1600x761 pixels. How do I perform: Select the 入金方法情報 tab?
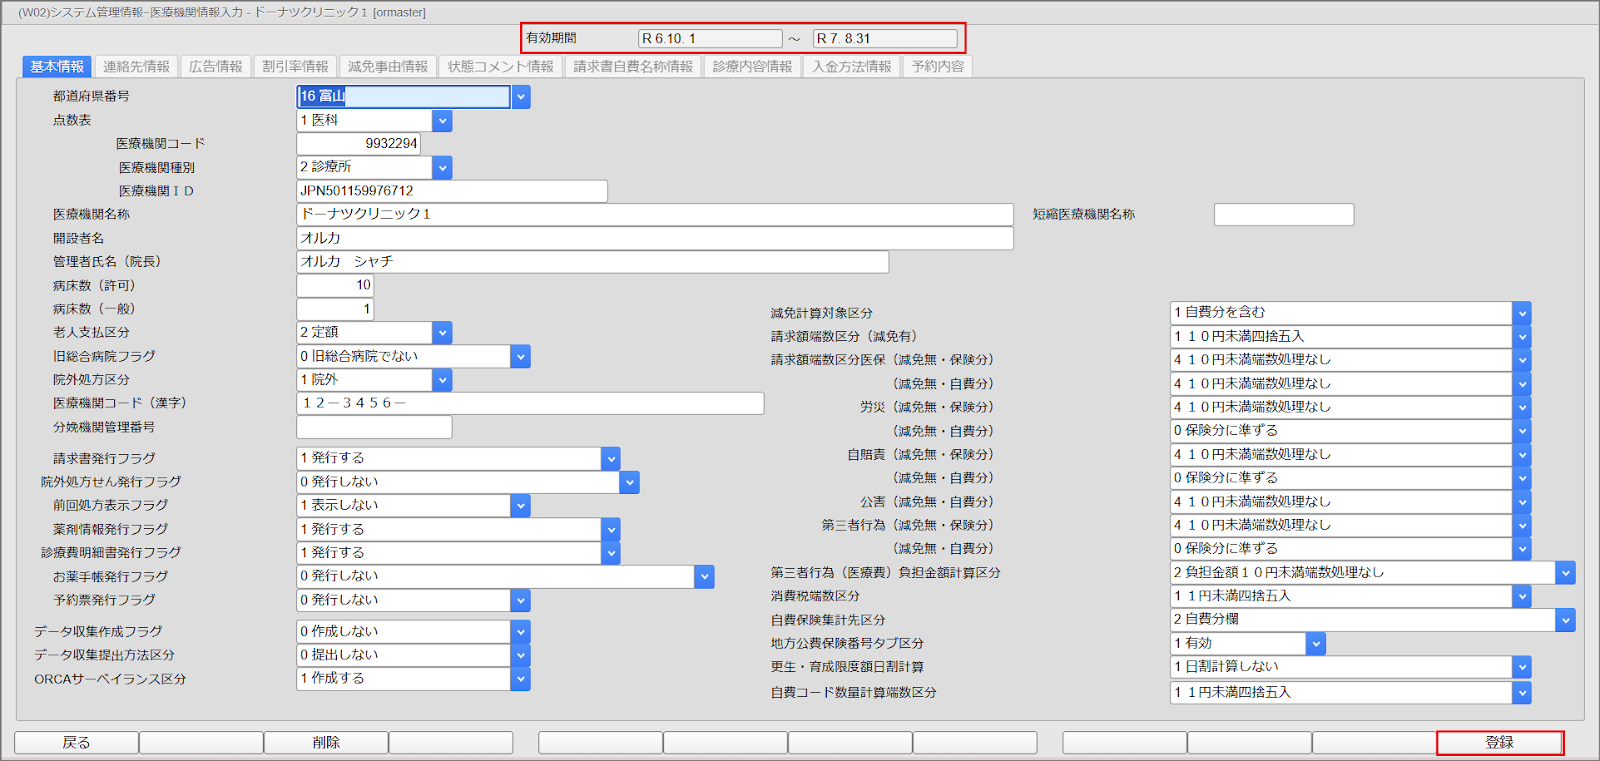851,67
